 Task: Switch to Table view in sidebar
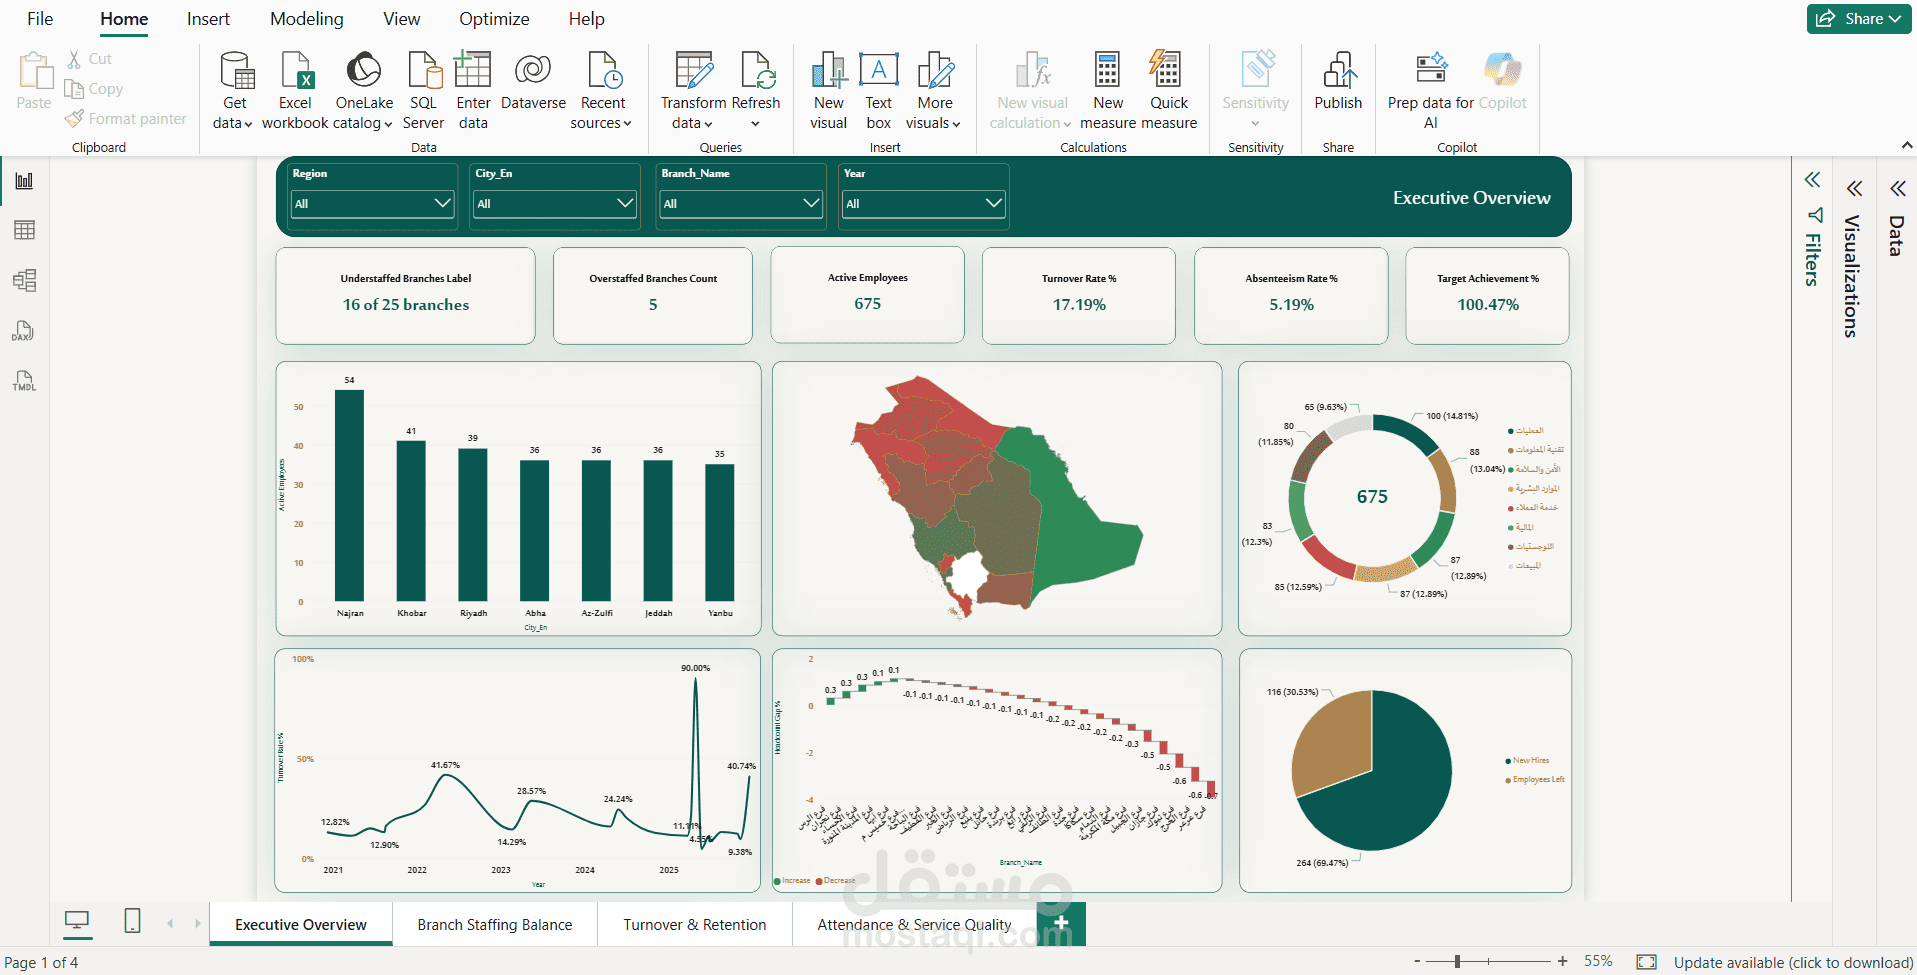(x=24, y=230)
